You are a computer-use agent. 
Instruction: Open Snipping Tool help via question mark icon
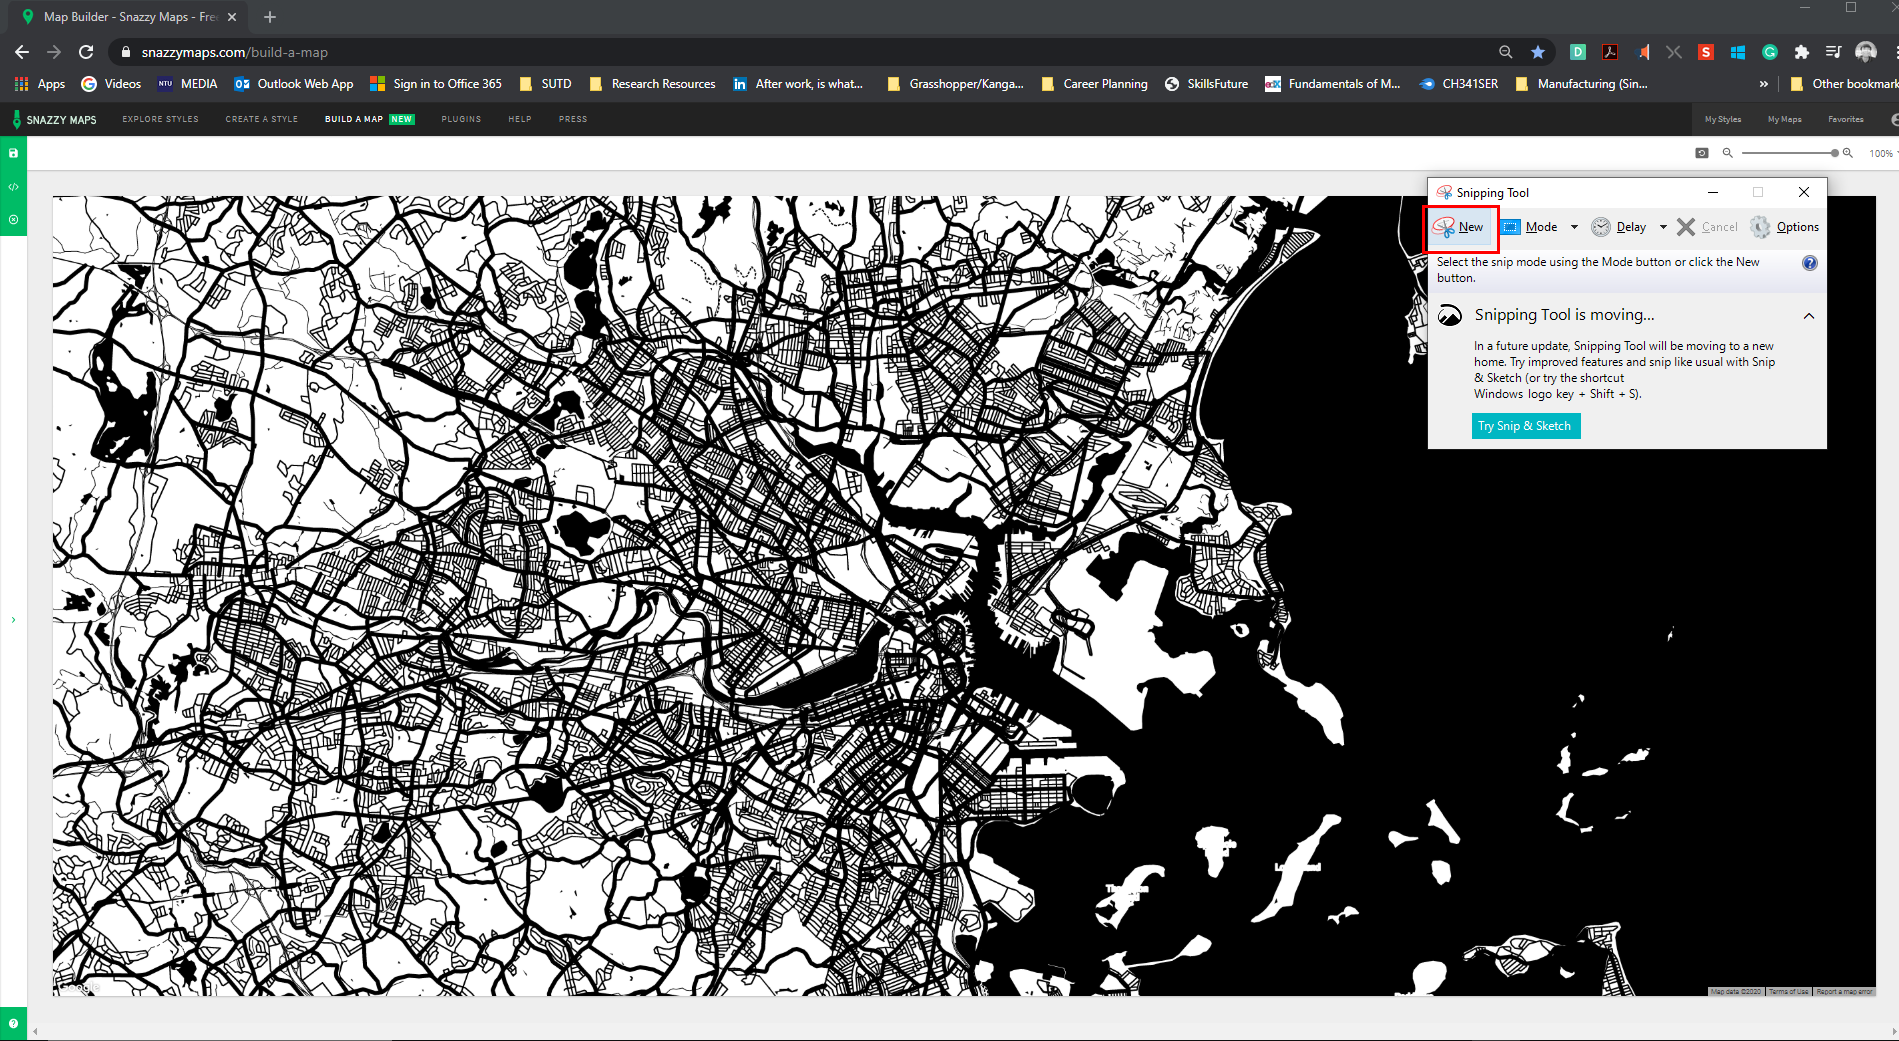[x=1810, y=263]
